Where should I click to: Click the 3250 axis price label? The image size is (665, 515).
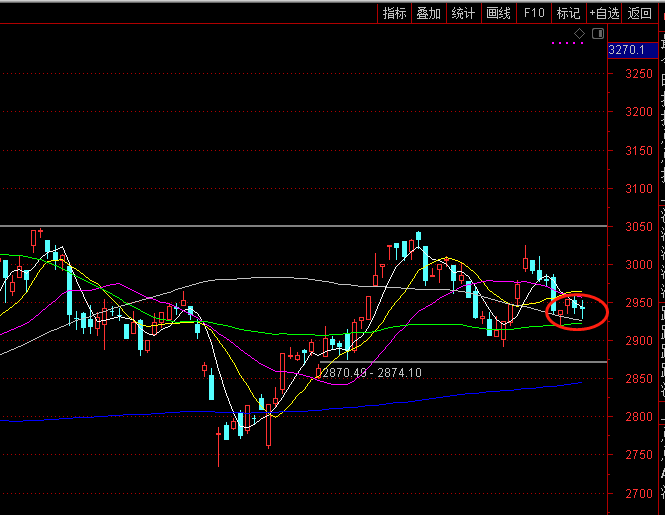tap(639, 74)
